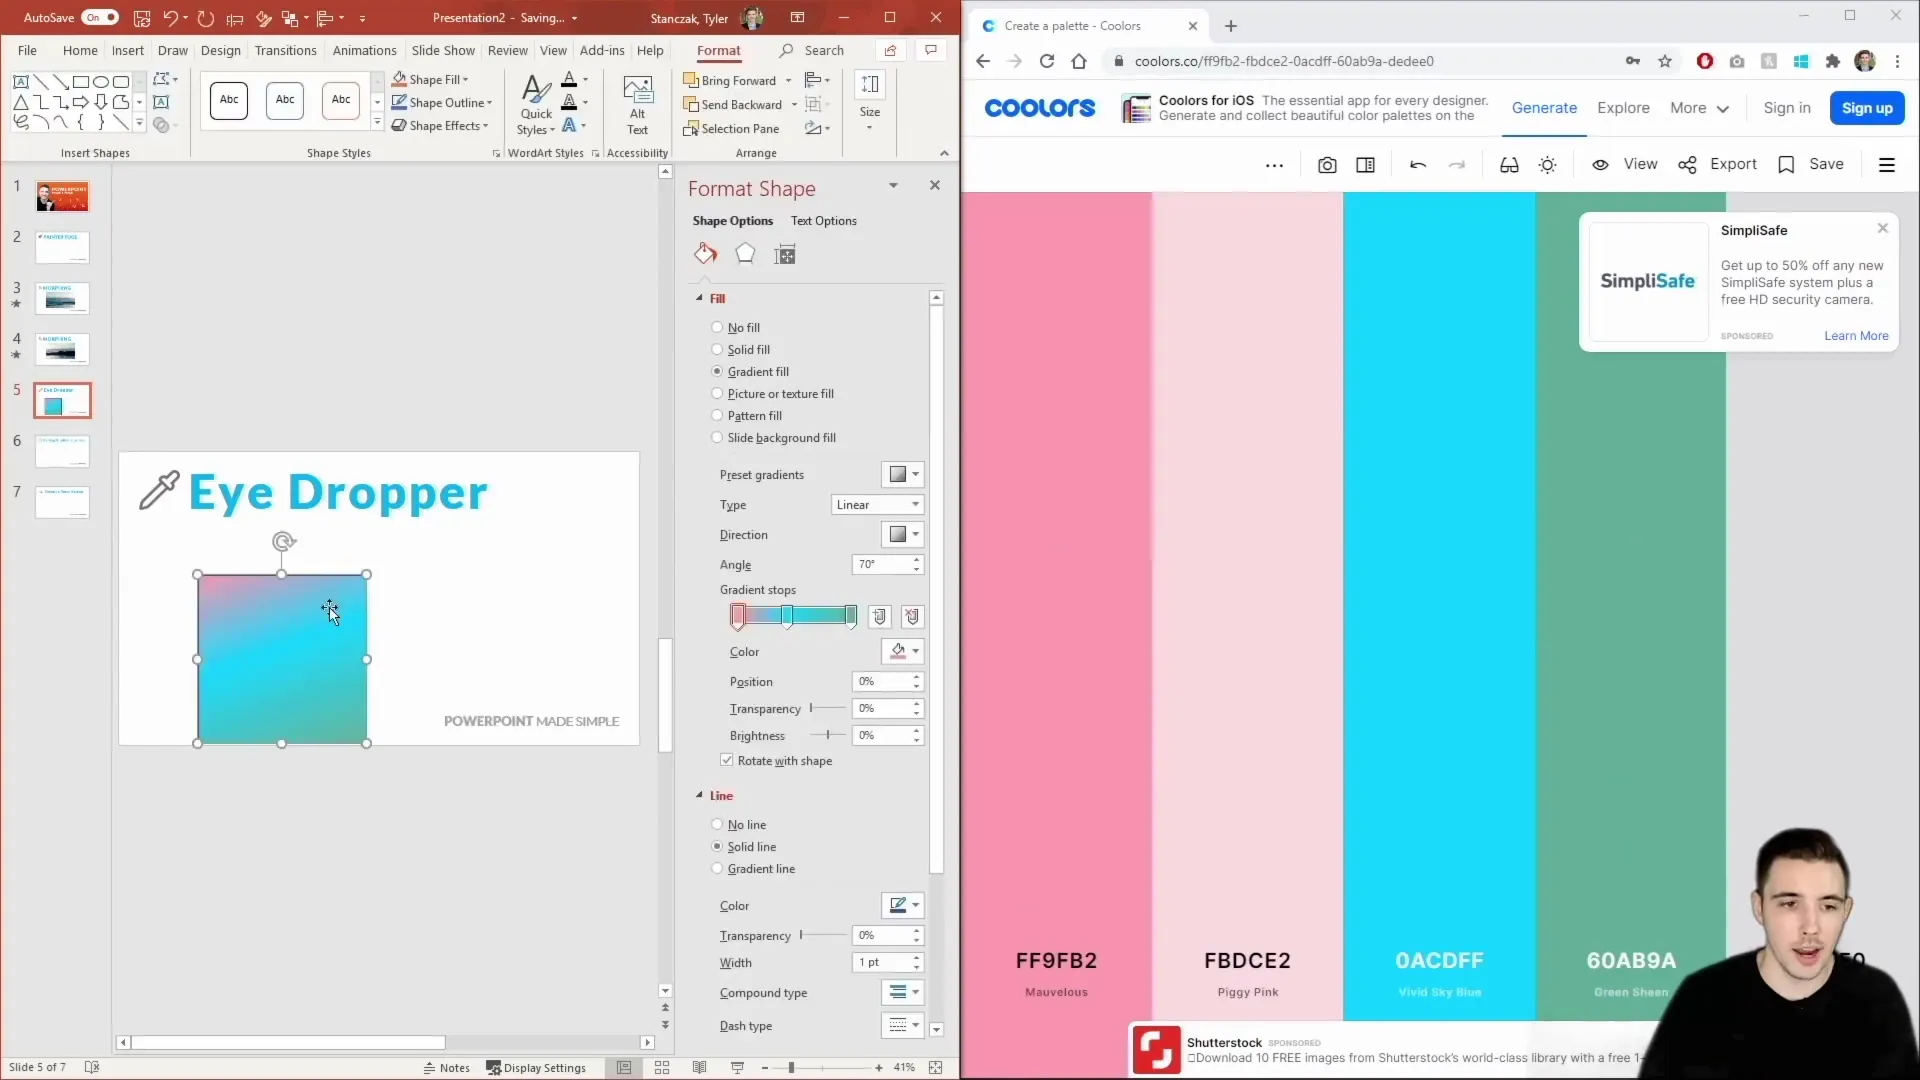Image resolution: width=1920 pixels, height=1080 pixels.
Task: Click the Add gradient stop button
Action: click(x=879, y=617)
